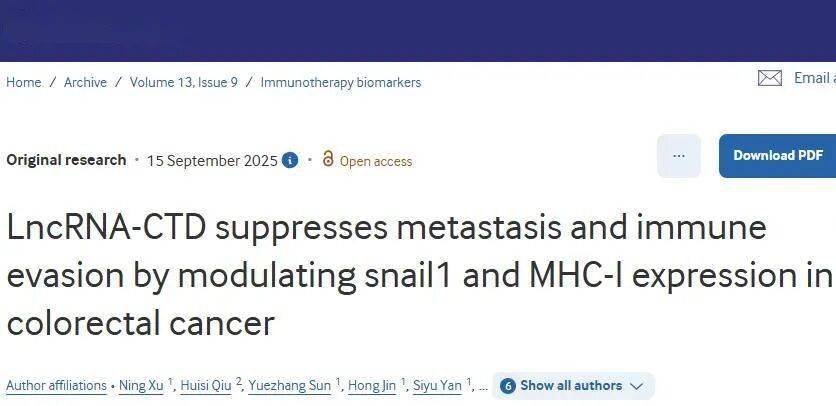Open the Immunotherapy biomarkers section link
Screen dimensions: 836x406
pos(340,82)
